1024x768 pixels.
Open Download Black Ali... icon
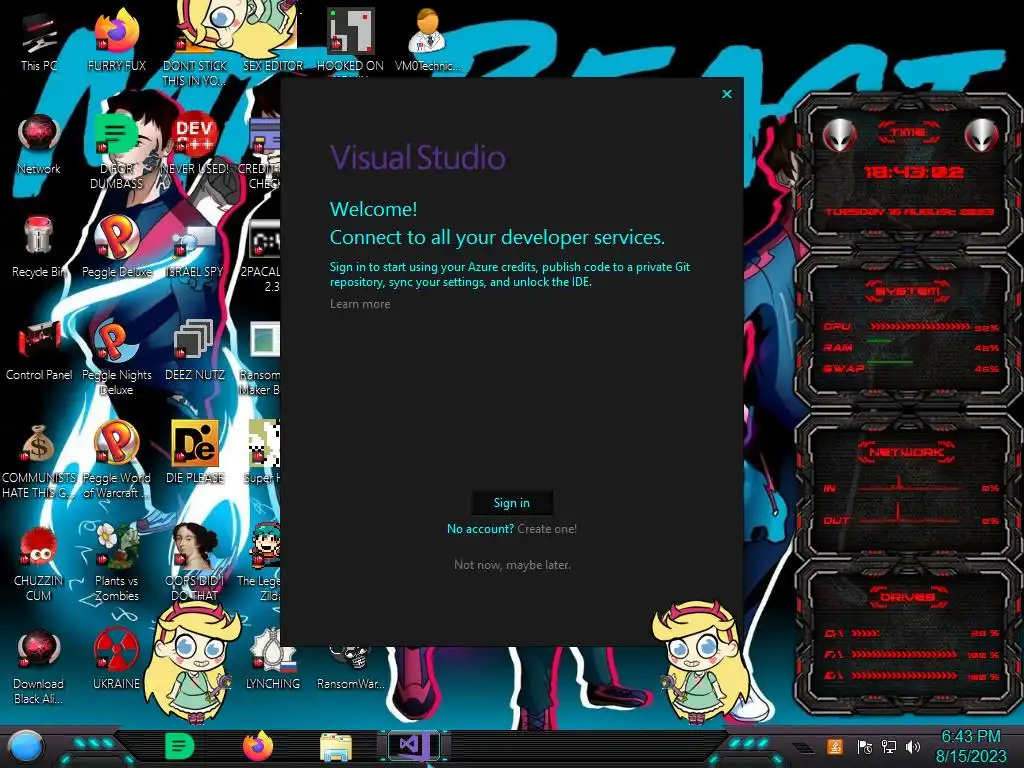pos(39,666)
